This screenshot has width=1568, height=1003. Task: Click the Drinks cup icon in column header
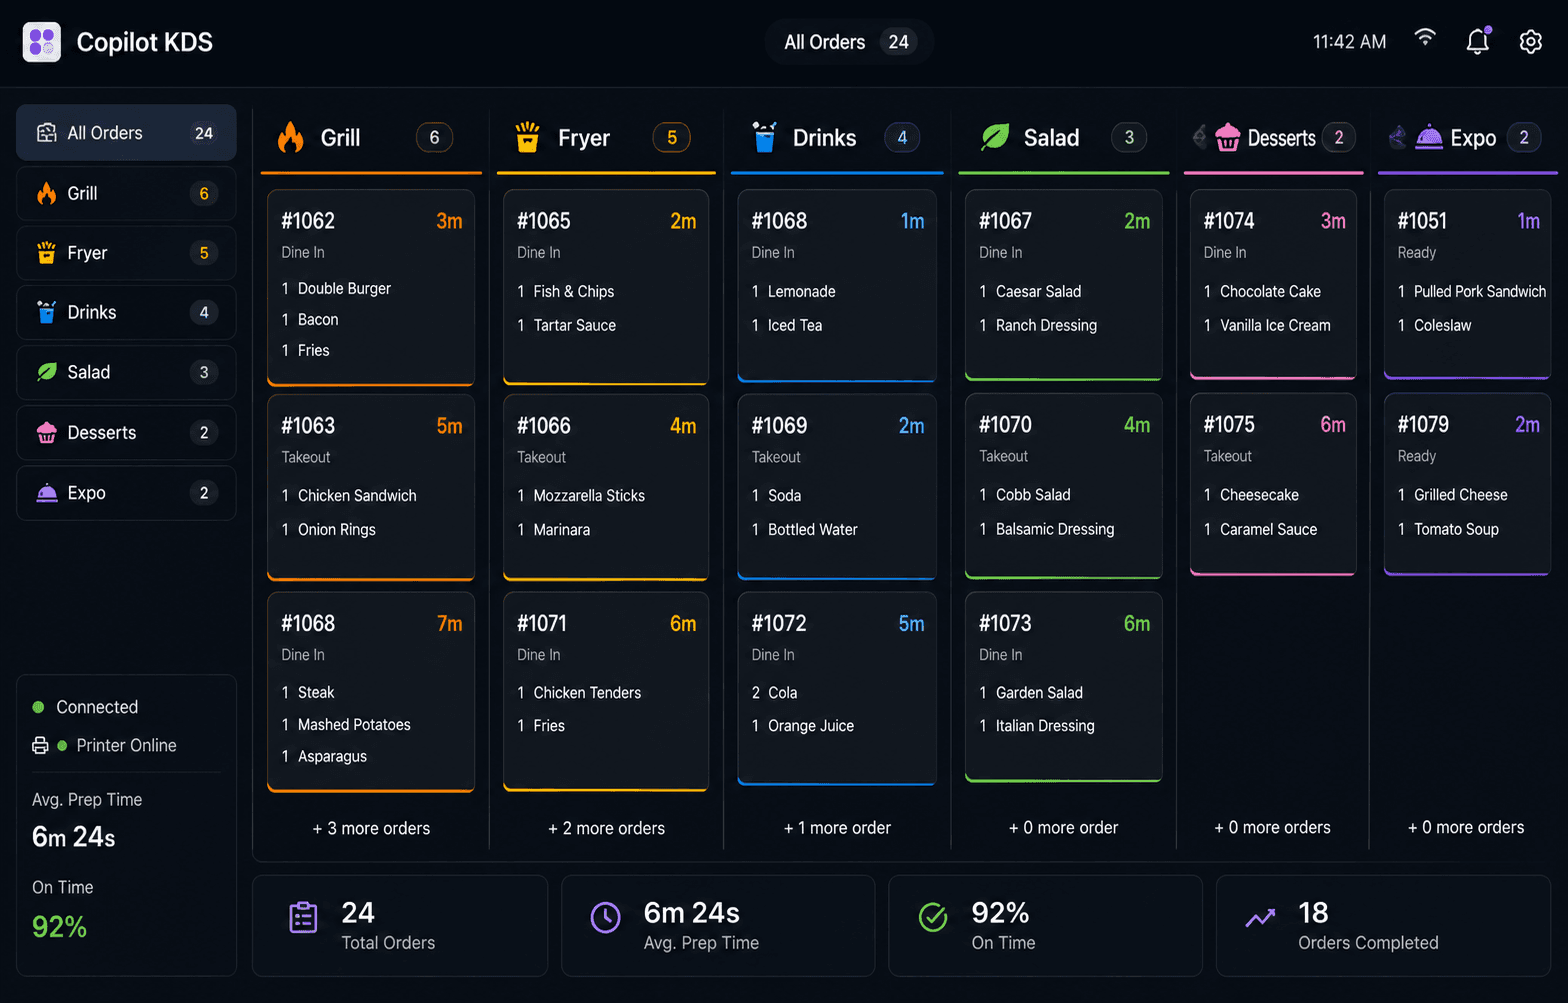click(x=764, y=137)
